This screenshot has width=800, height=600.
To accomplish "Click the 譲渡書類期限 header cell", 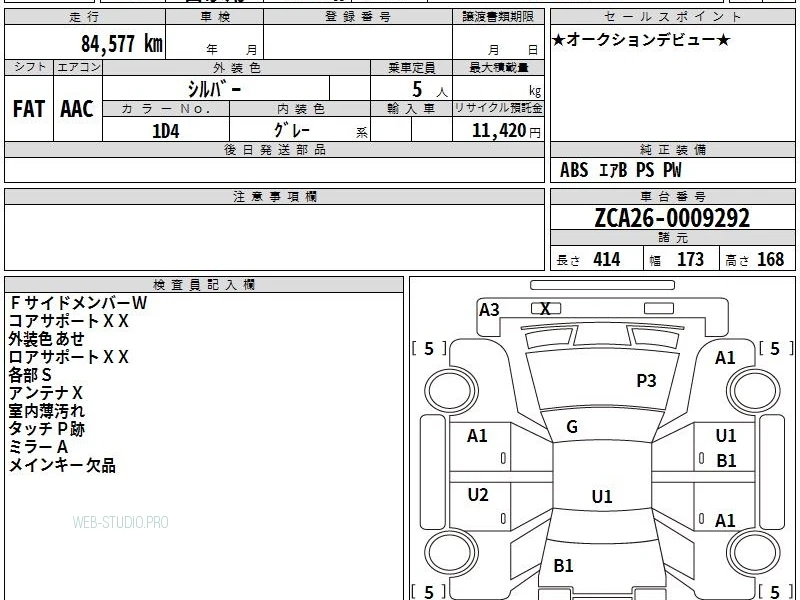I will 498,17.
